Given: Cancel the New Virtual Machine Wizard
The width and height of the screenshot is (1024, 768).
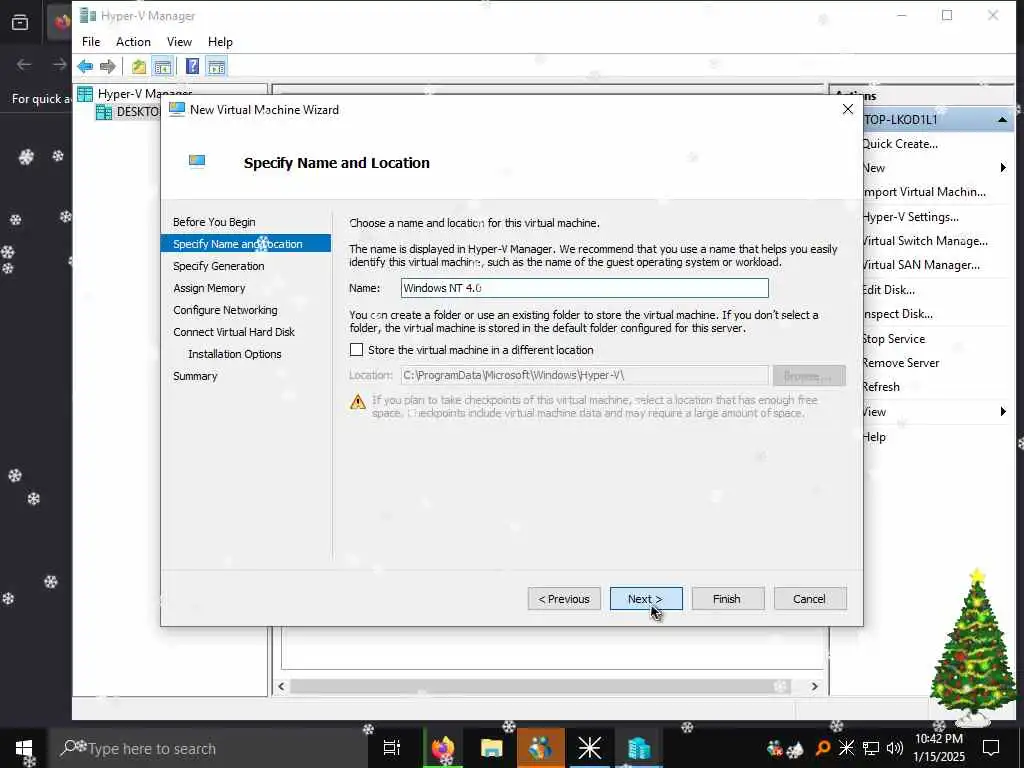Looking at the screenshot, I should 810,599.
